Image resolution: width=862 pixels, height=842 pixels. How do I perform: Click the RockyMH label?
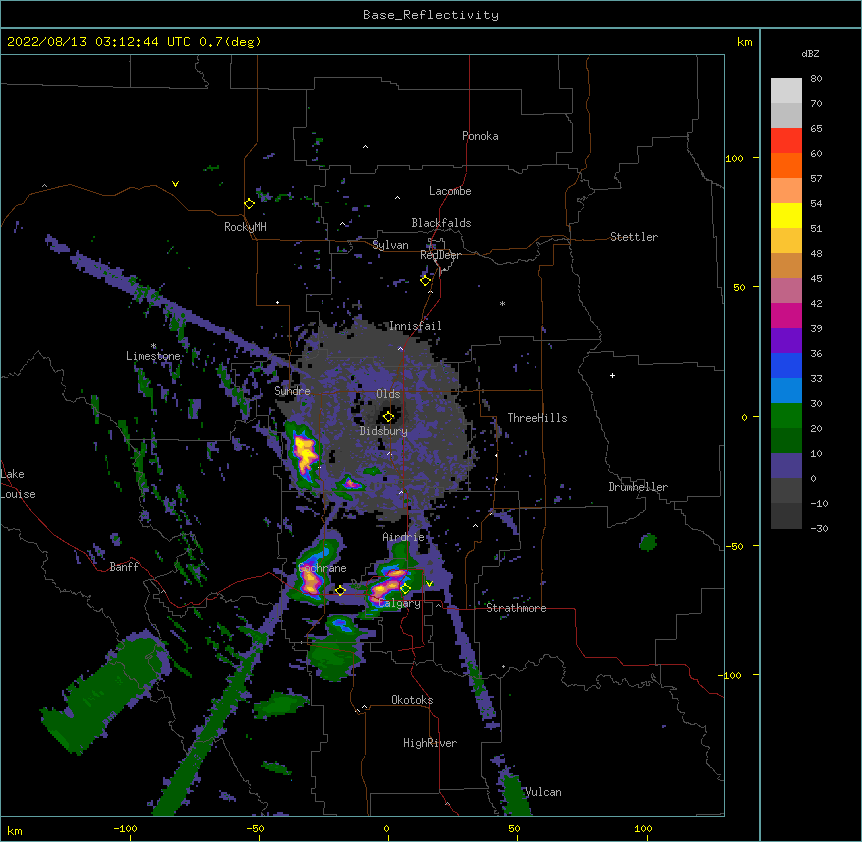(245, 227)
